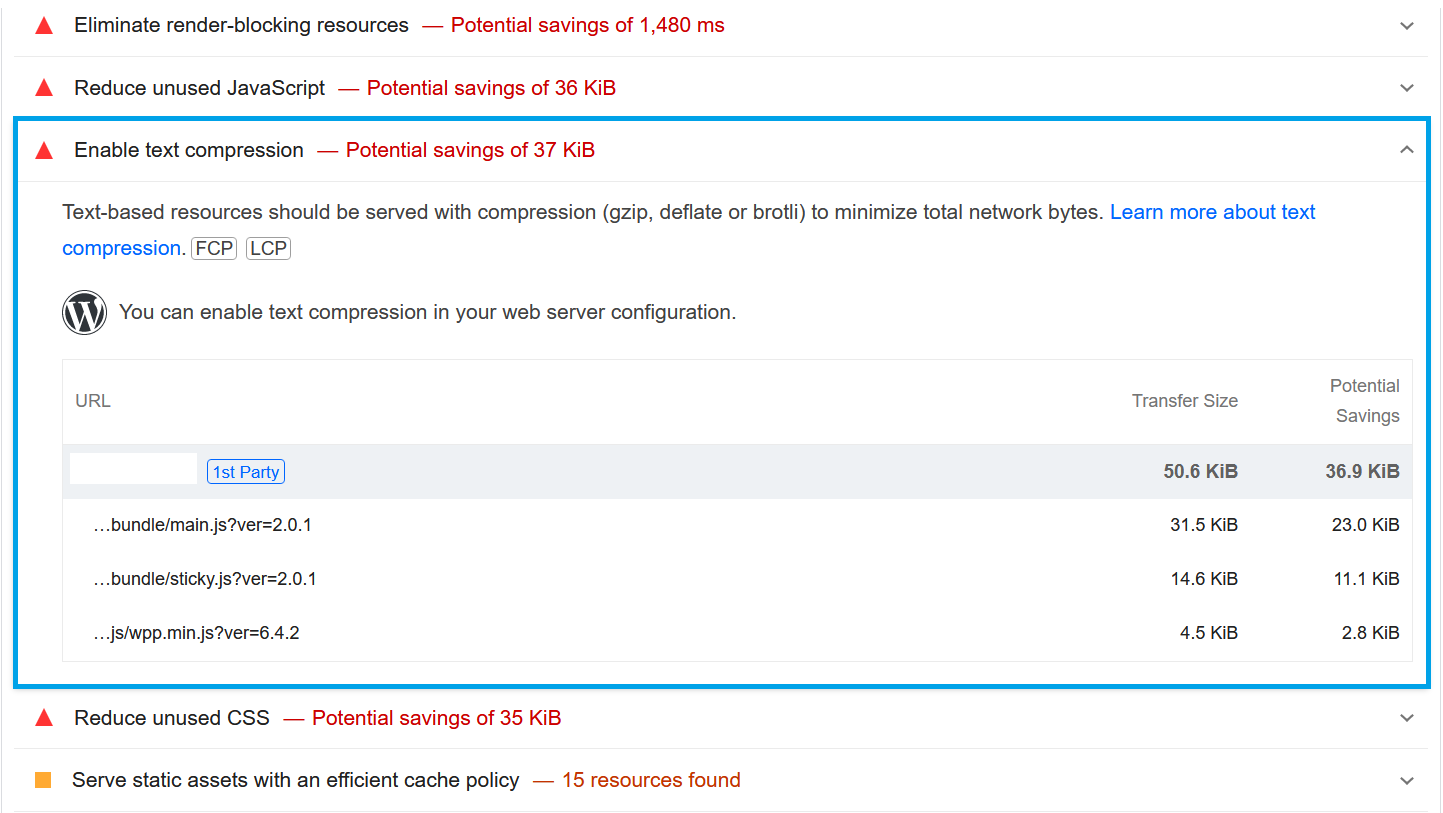Click the 1st Party badge

[x=246, y=472]
